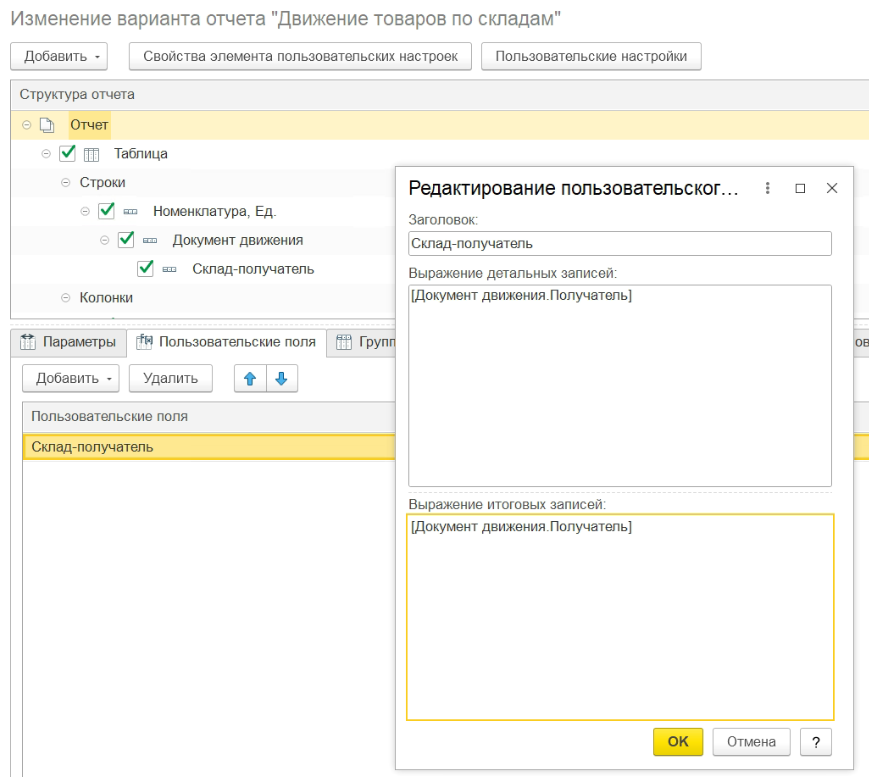Click Пользовательские поля column header
The width and height of the screenshot is (869, 777).
coord(209,416)
